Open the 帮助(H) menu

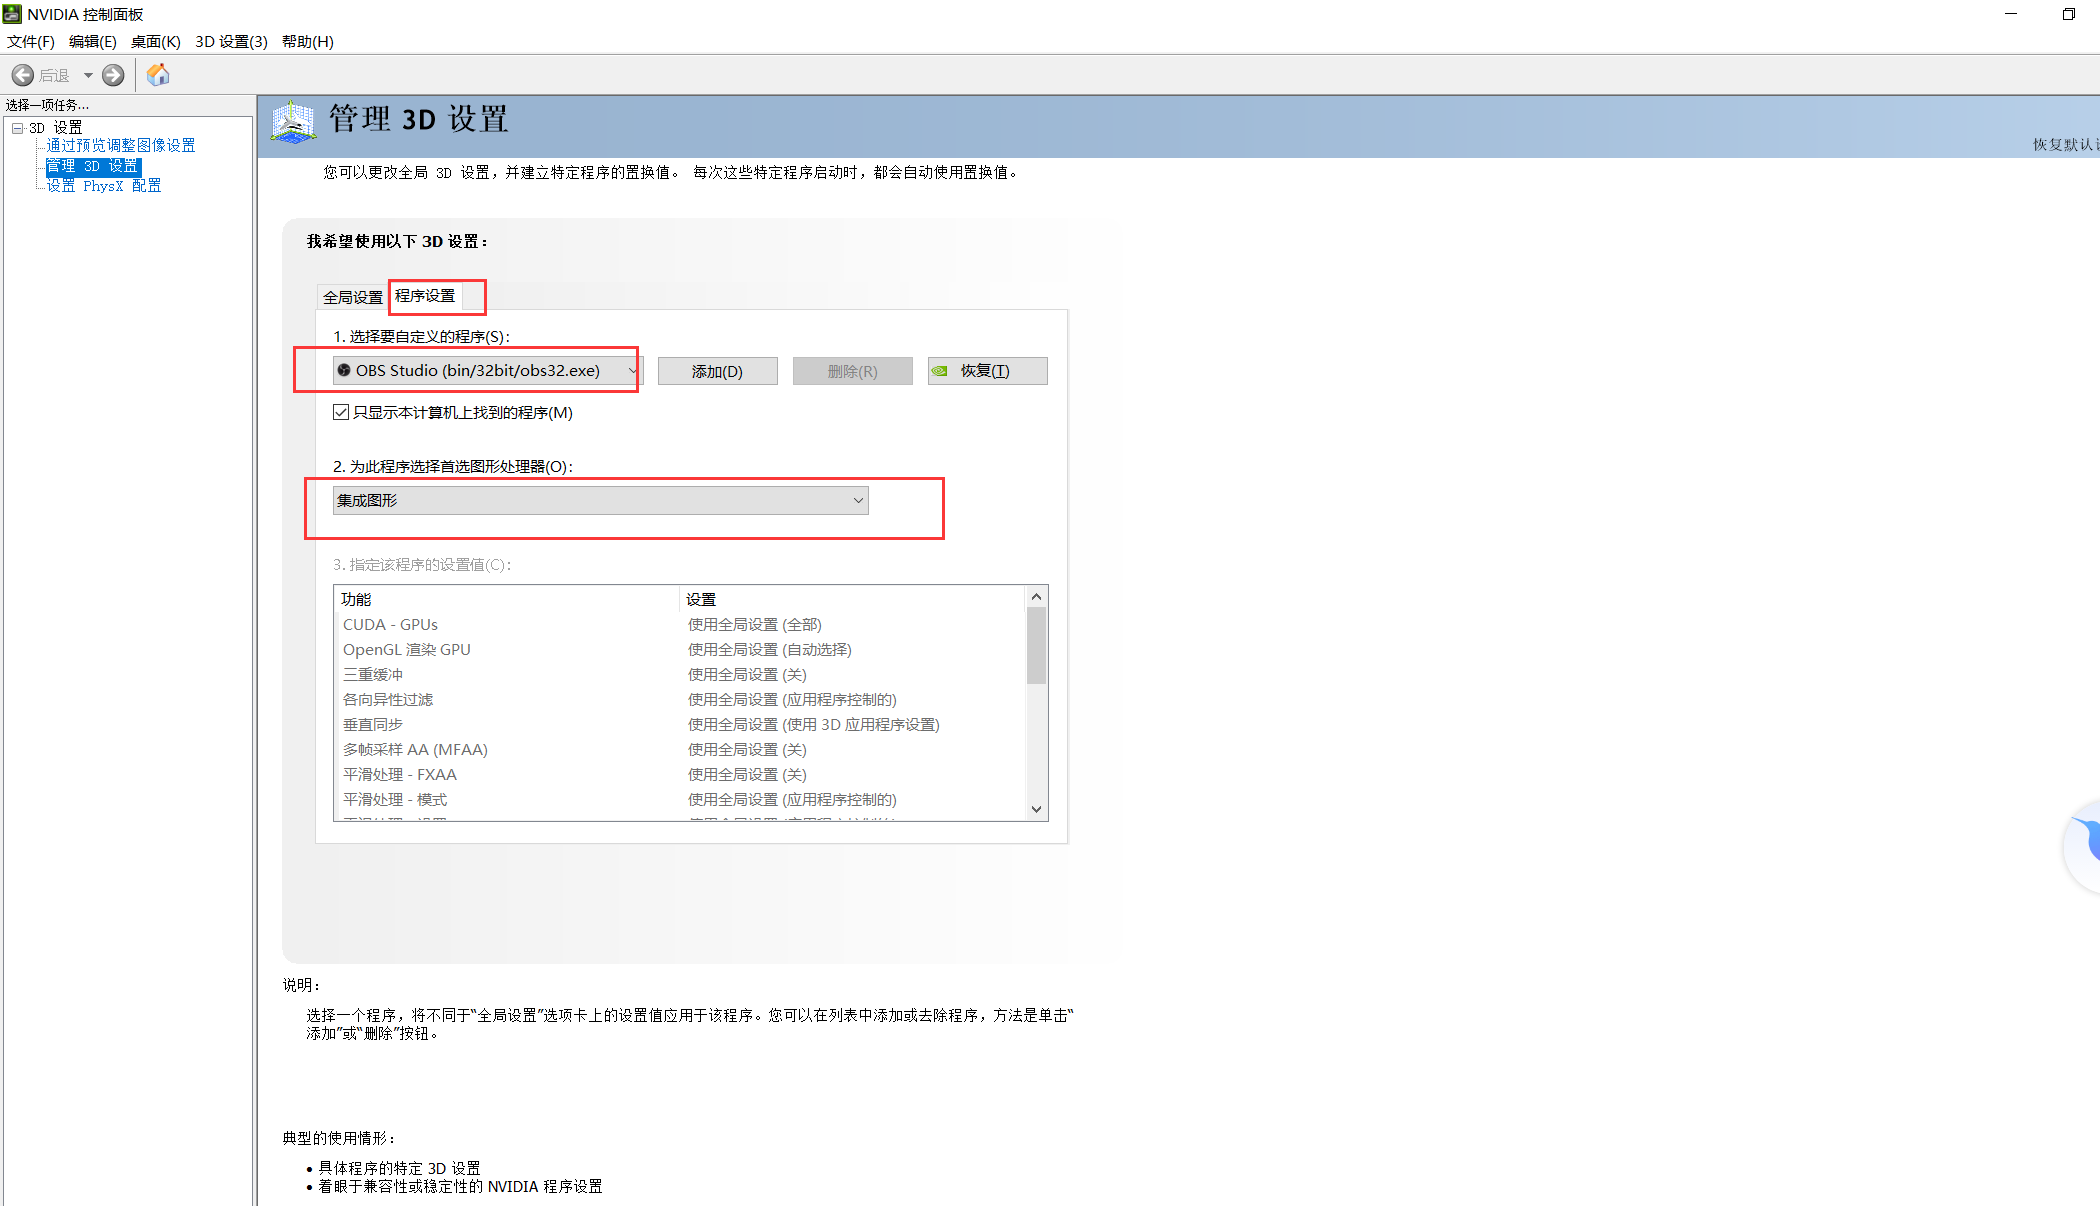click(x=308, y=42)
